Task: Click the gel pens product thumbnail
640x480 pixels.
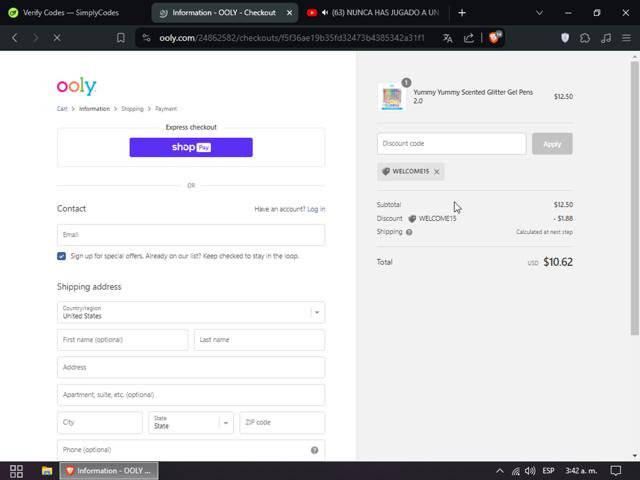Action: coord(392,97)
